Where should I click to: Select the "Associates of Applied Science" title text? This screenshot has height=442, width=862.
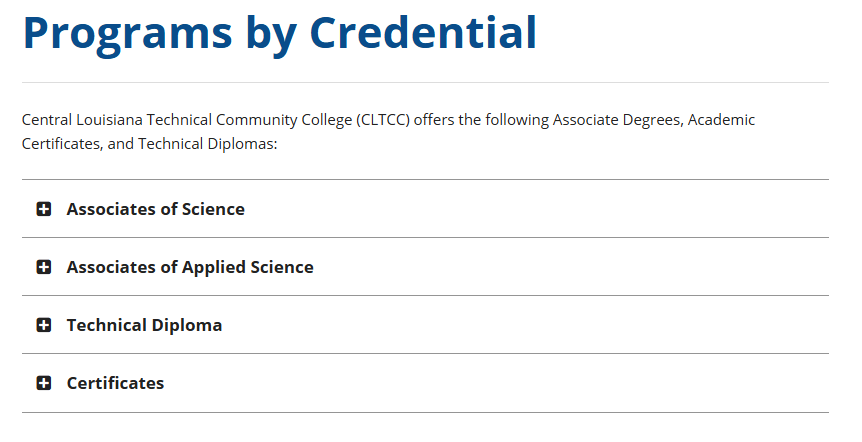pyautogui.click(x=190, y=267)
